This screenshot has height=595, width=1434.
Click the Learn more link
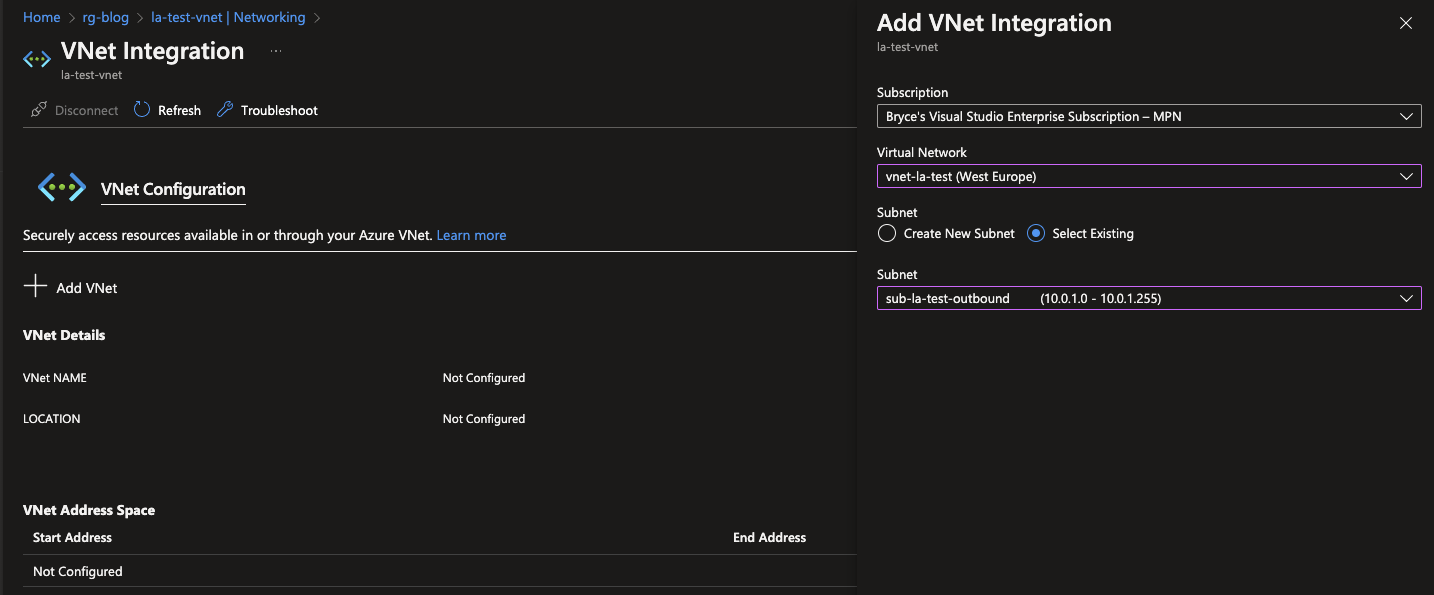[471, 235]
